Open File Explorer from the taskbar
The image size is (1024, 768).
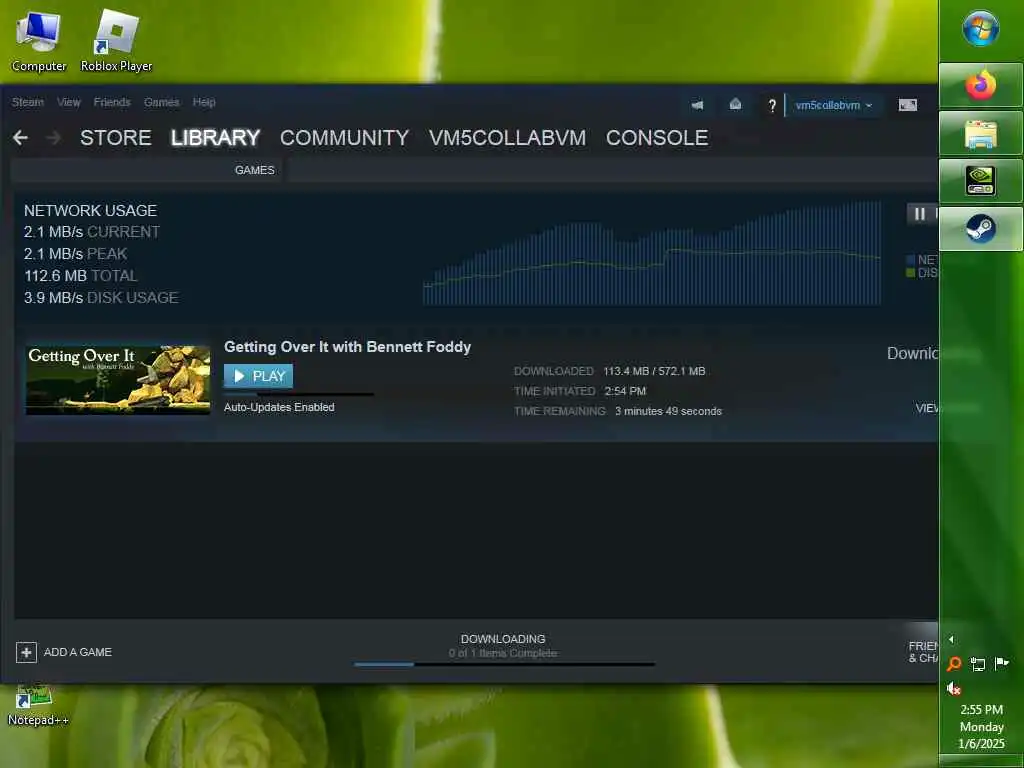[980, 133]
